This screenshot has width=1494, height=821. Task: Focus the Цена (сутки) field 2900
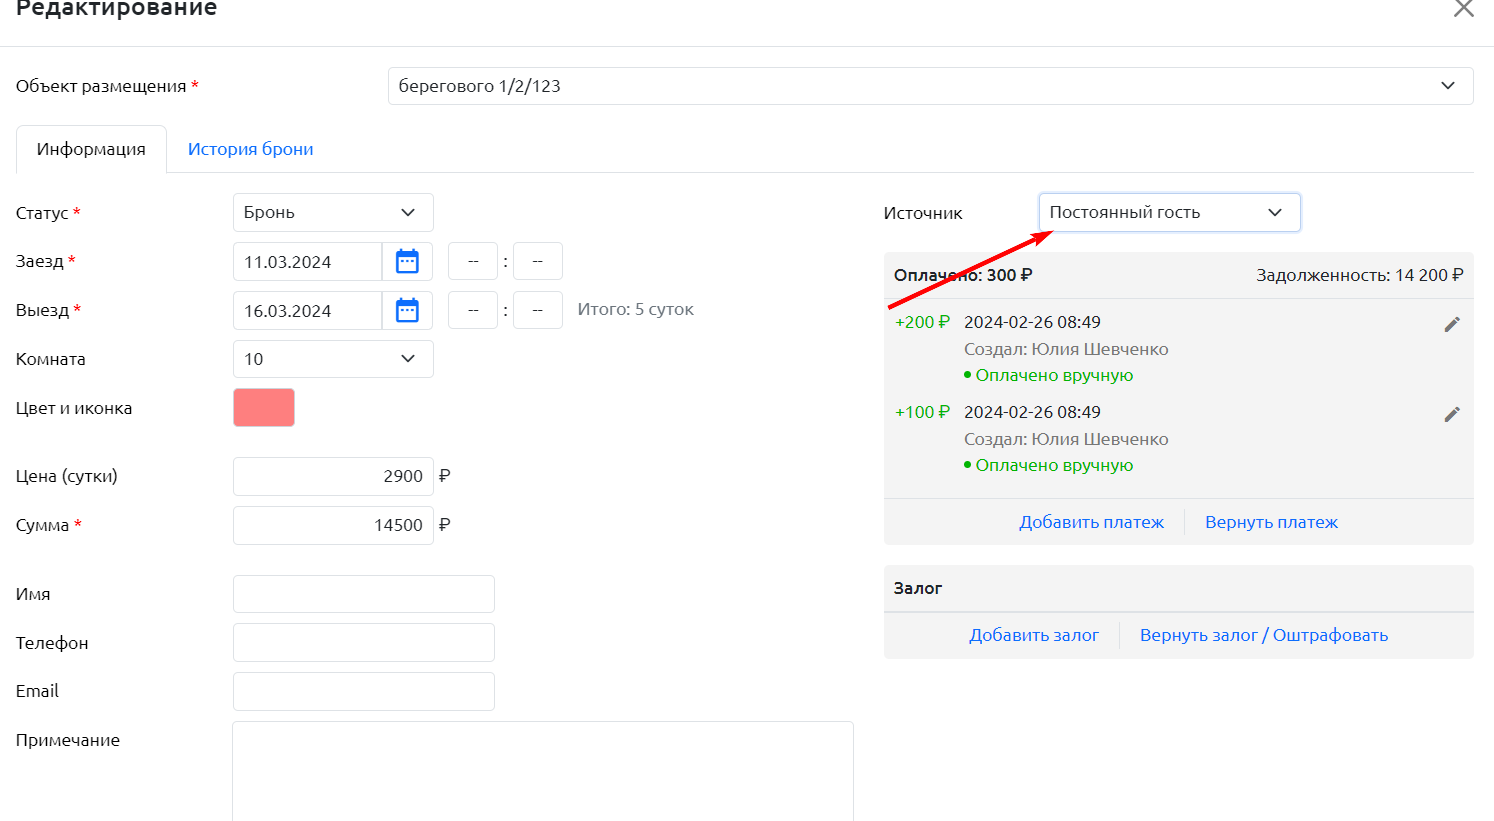333,477
